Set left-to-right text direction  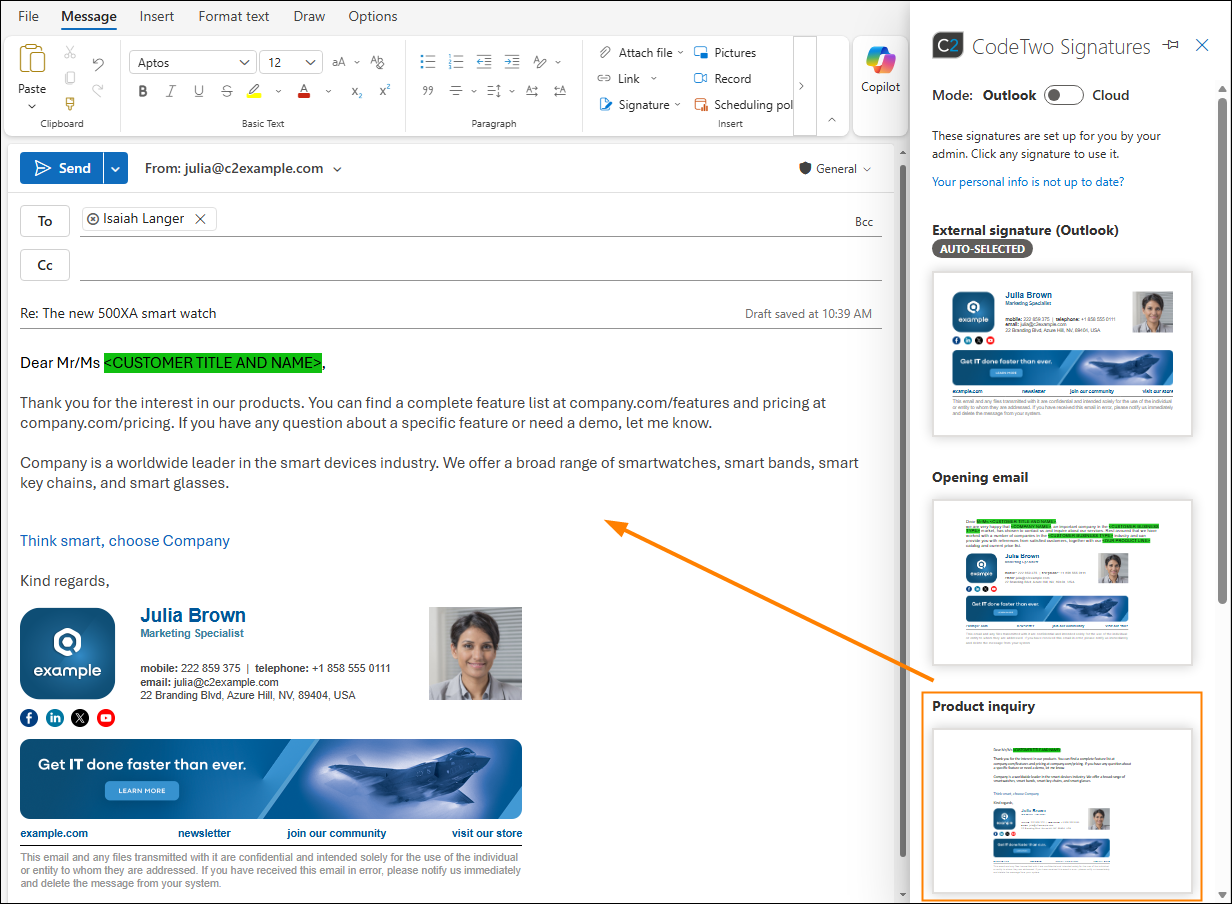[531, 91]
